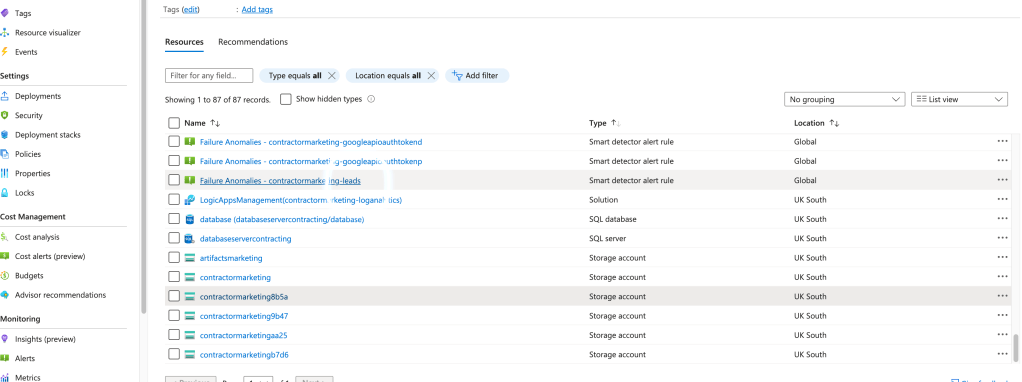Open more options for databaseservercontracting row

pyautogui.click(x=1002, y=238)
